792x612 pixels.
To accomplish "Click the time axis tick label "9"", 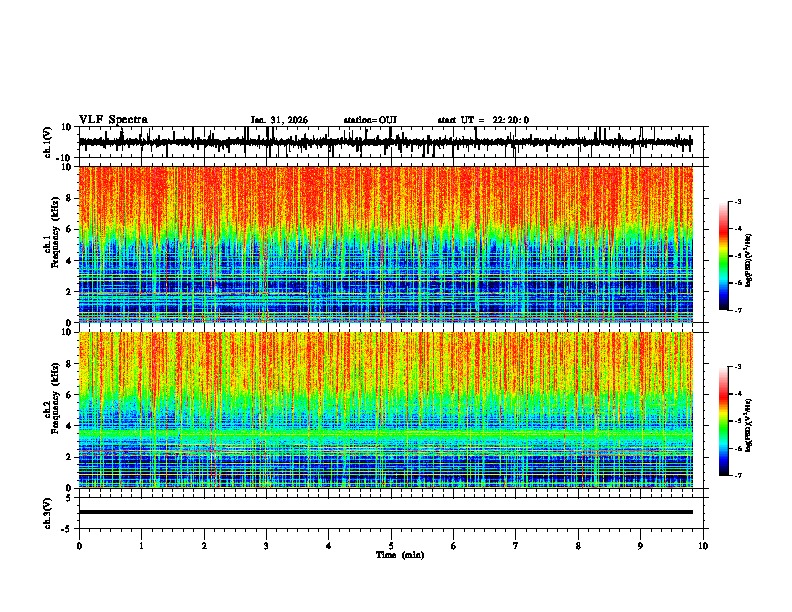I will pos(640,546).
